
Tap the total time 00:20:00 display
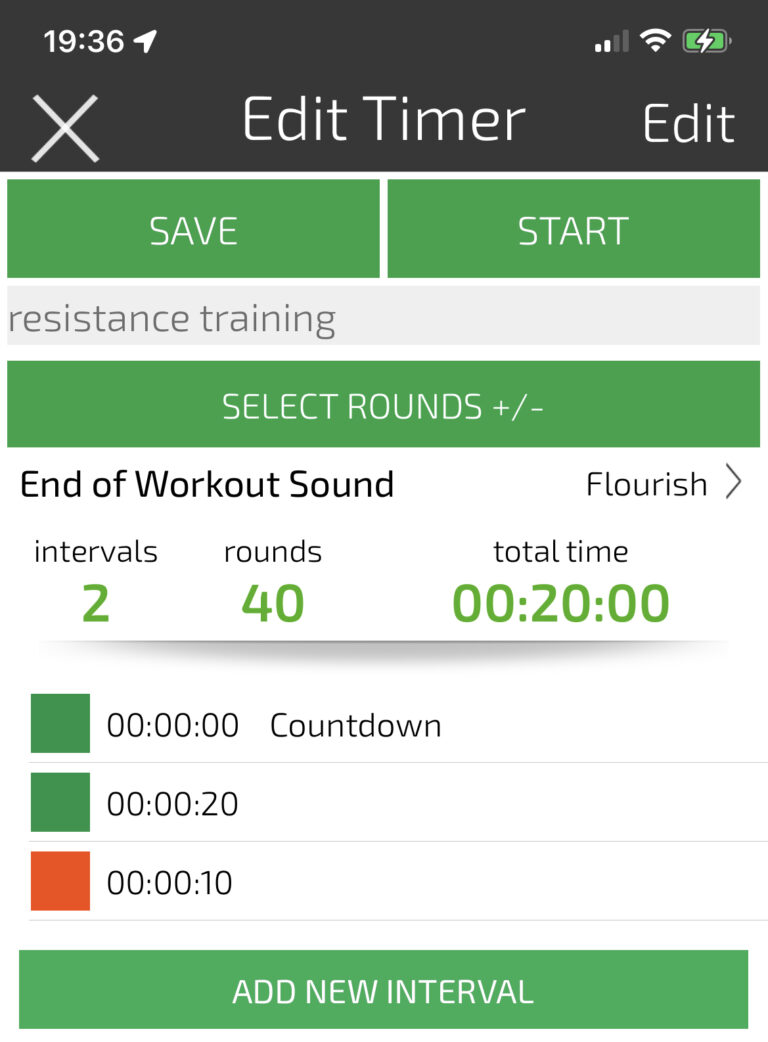560,603
